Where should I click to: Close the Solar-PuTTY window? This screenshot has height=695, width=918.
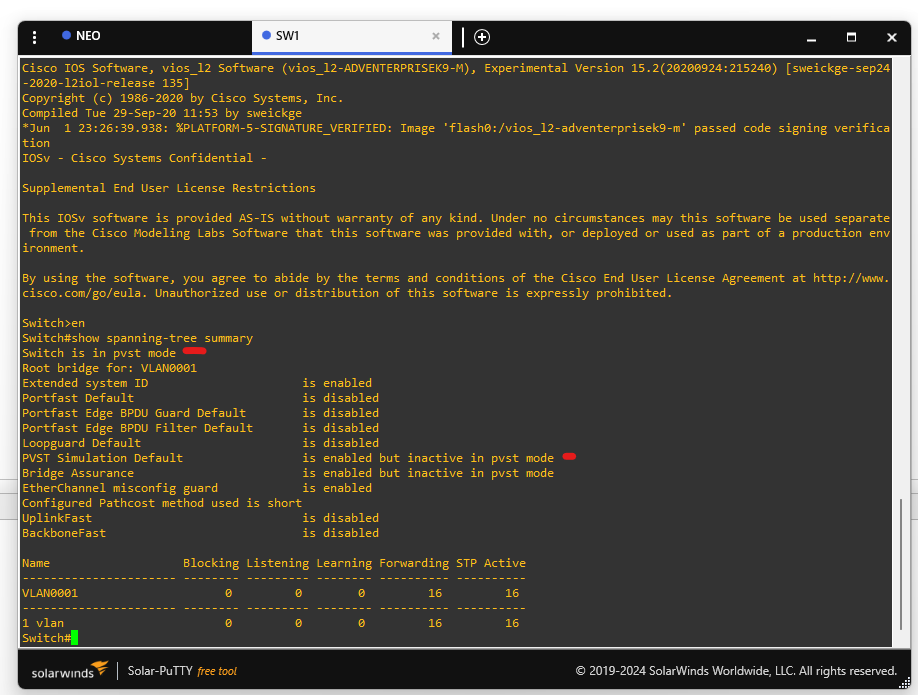click(892, 37)
